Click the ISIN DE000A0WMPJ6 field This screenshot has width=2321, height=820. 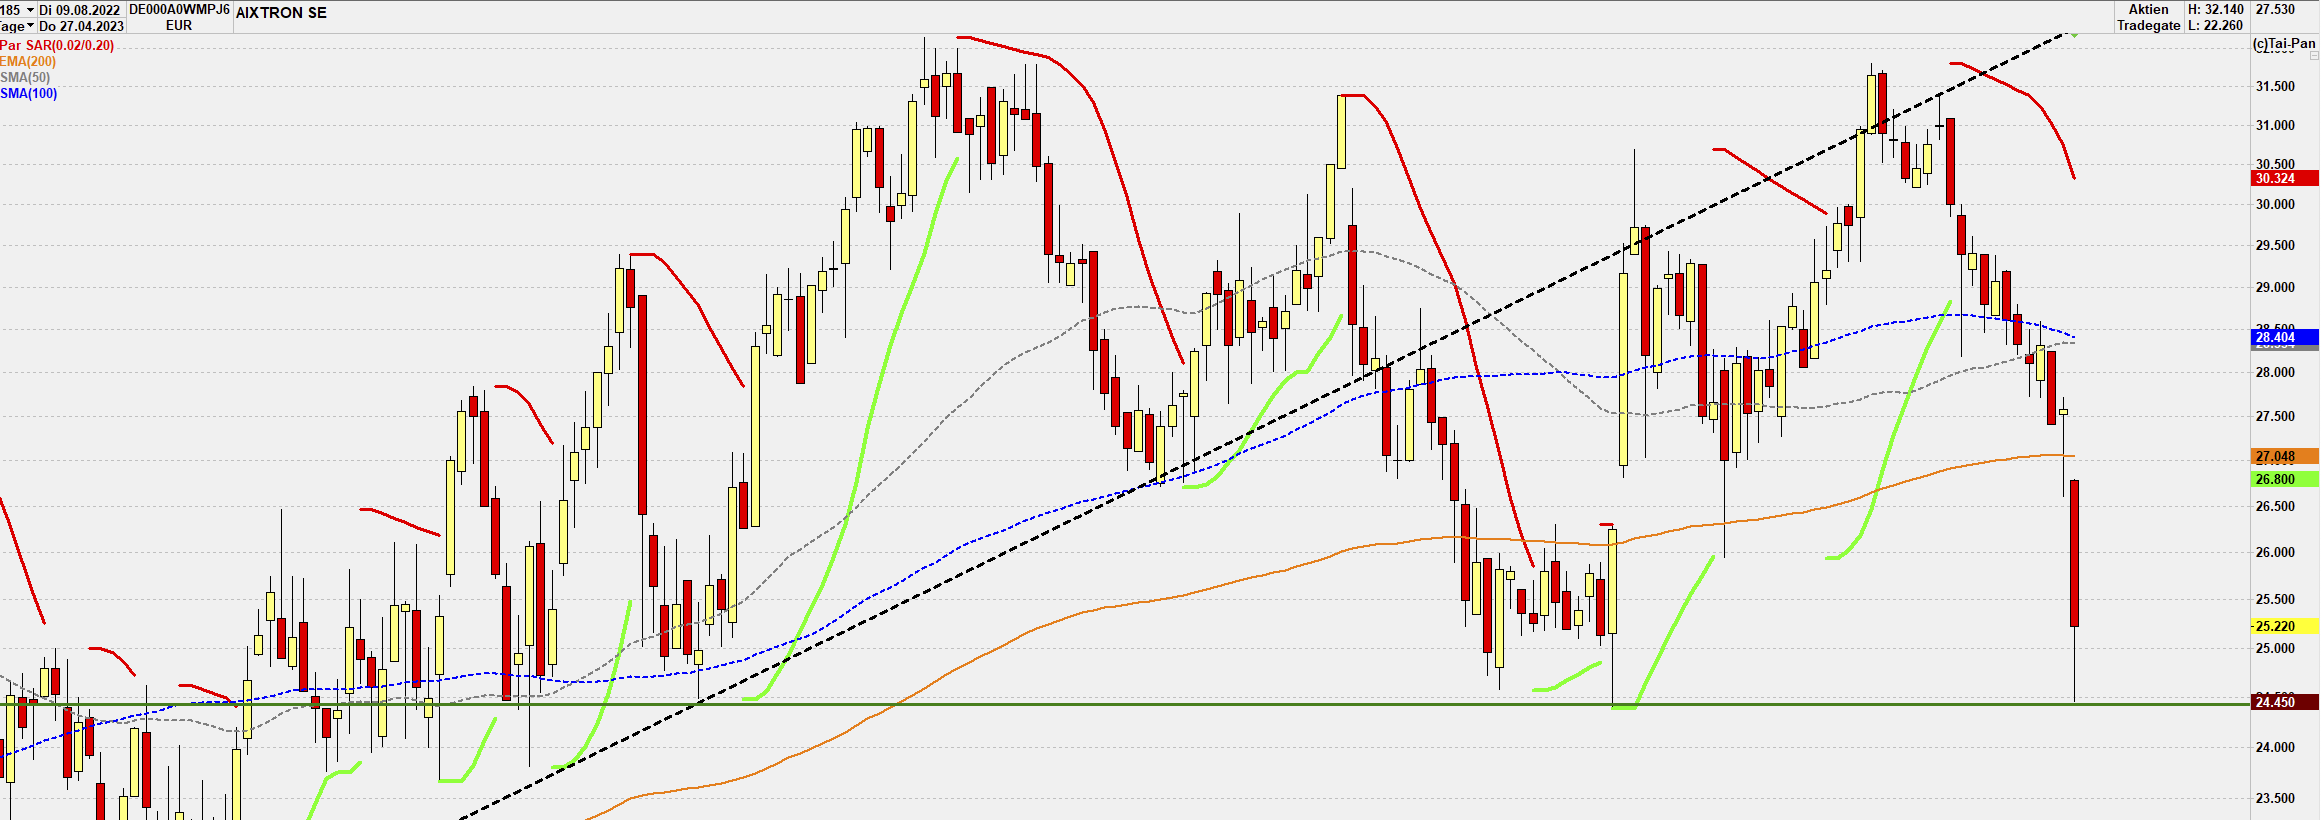180,10
